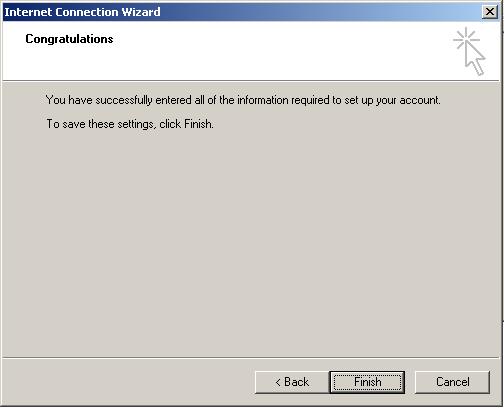The width and height of the screenshot is (504, 408).
Task: Select the Internet Connection Wizard title text
Action: click(82, 12)
